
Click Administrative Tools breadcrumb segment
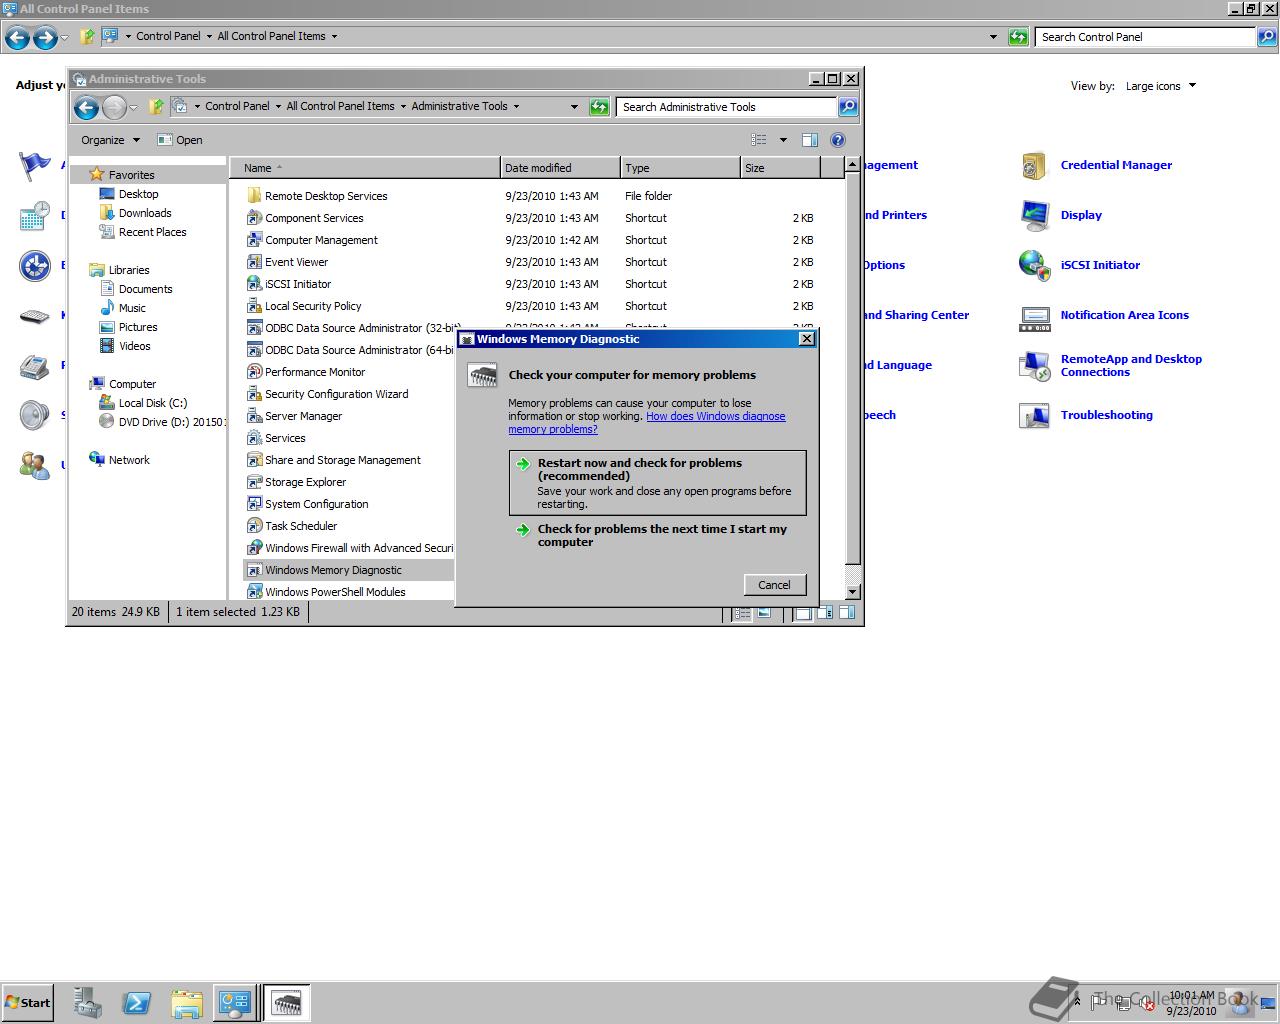click(459, 106)
